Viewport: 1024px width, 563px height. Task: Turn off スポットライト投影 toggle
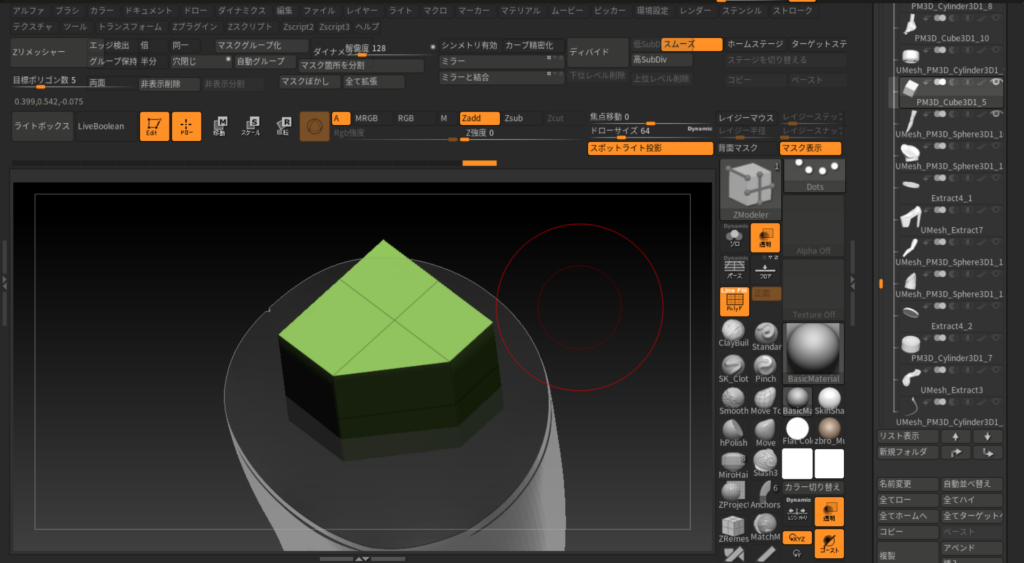(x=650, y=148)
